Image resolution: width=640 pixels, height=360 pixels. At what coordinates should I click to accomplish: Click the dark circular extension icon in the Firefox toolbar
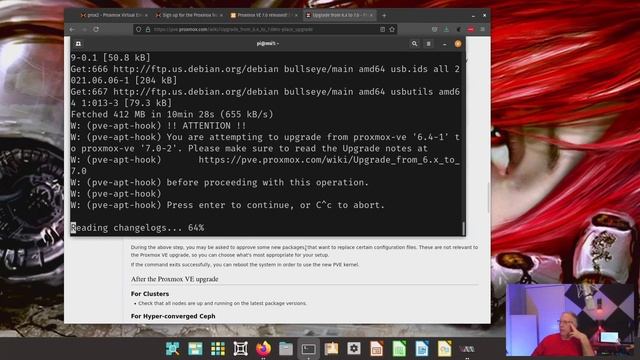(459, 29)
